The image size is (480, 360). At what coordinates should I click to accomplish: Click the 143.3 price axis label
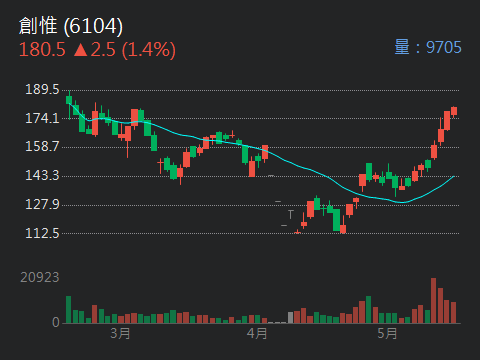pos(42,175)
